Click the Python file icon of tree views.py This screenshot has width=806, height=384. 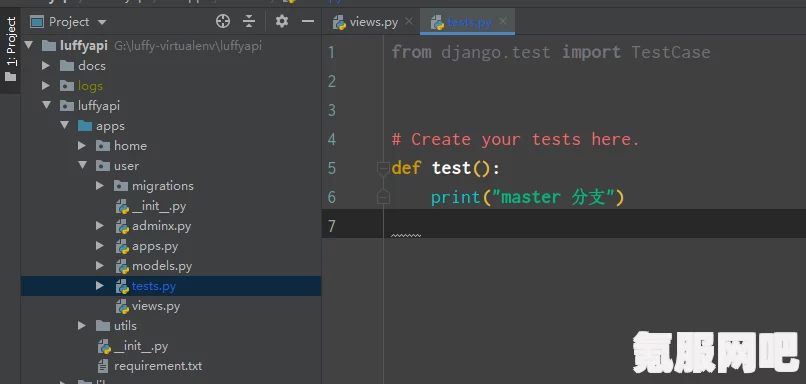pyautogui.click(x=122, y=306)
